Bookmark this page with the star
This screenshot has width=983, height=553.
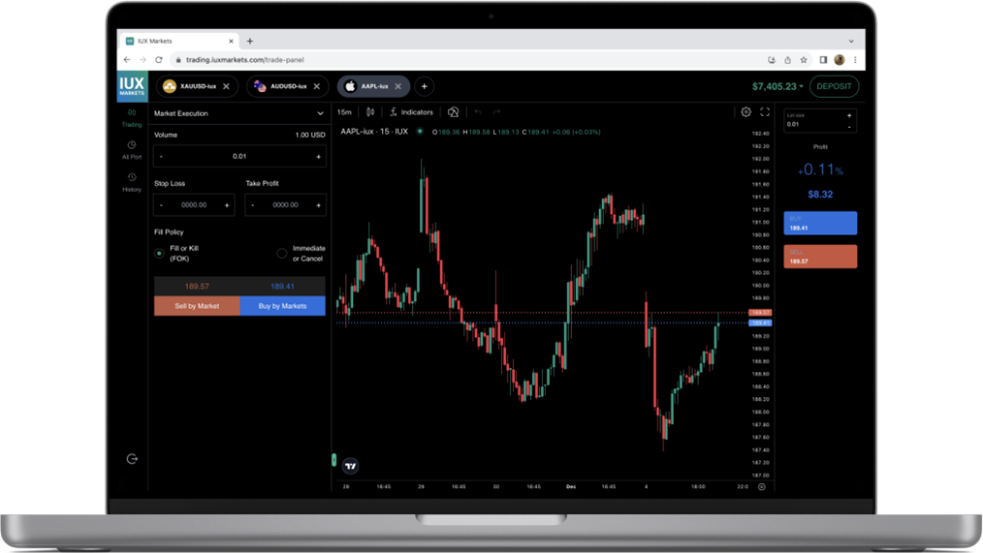pos(804,60)
